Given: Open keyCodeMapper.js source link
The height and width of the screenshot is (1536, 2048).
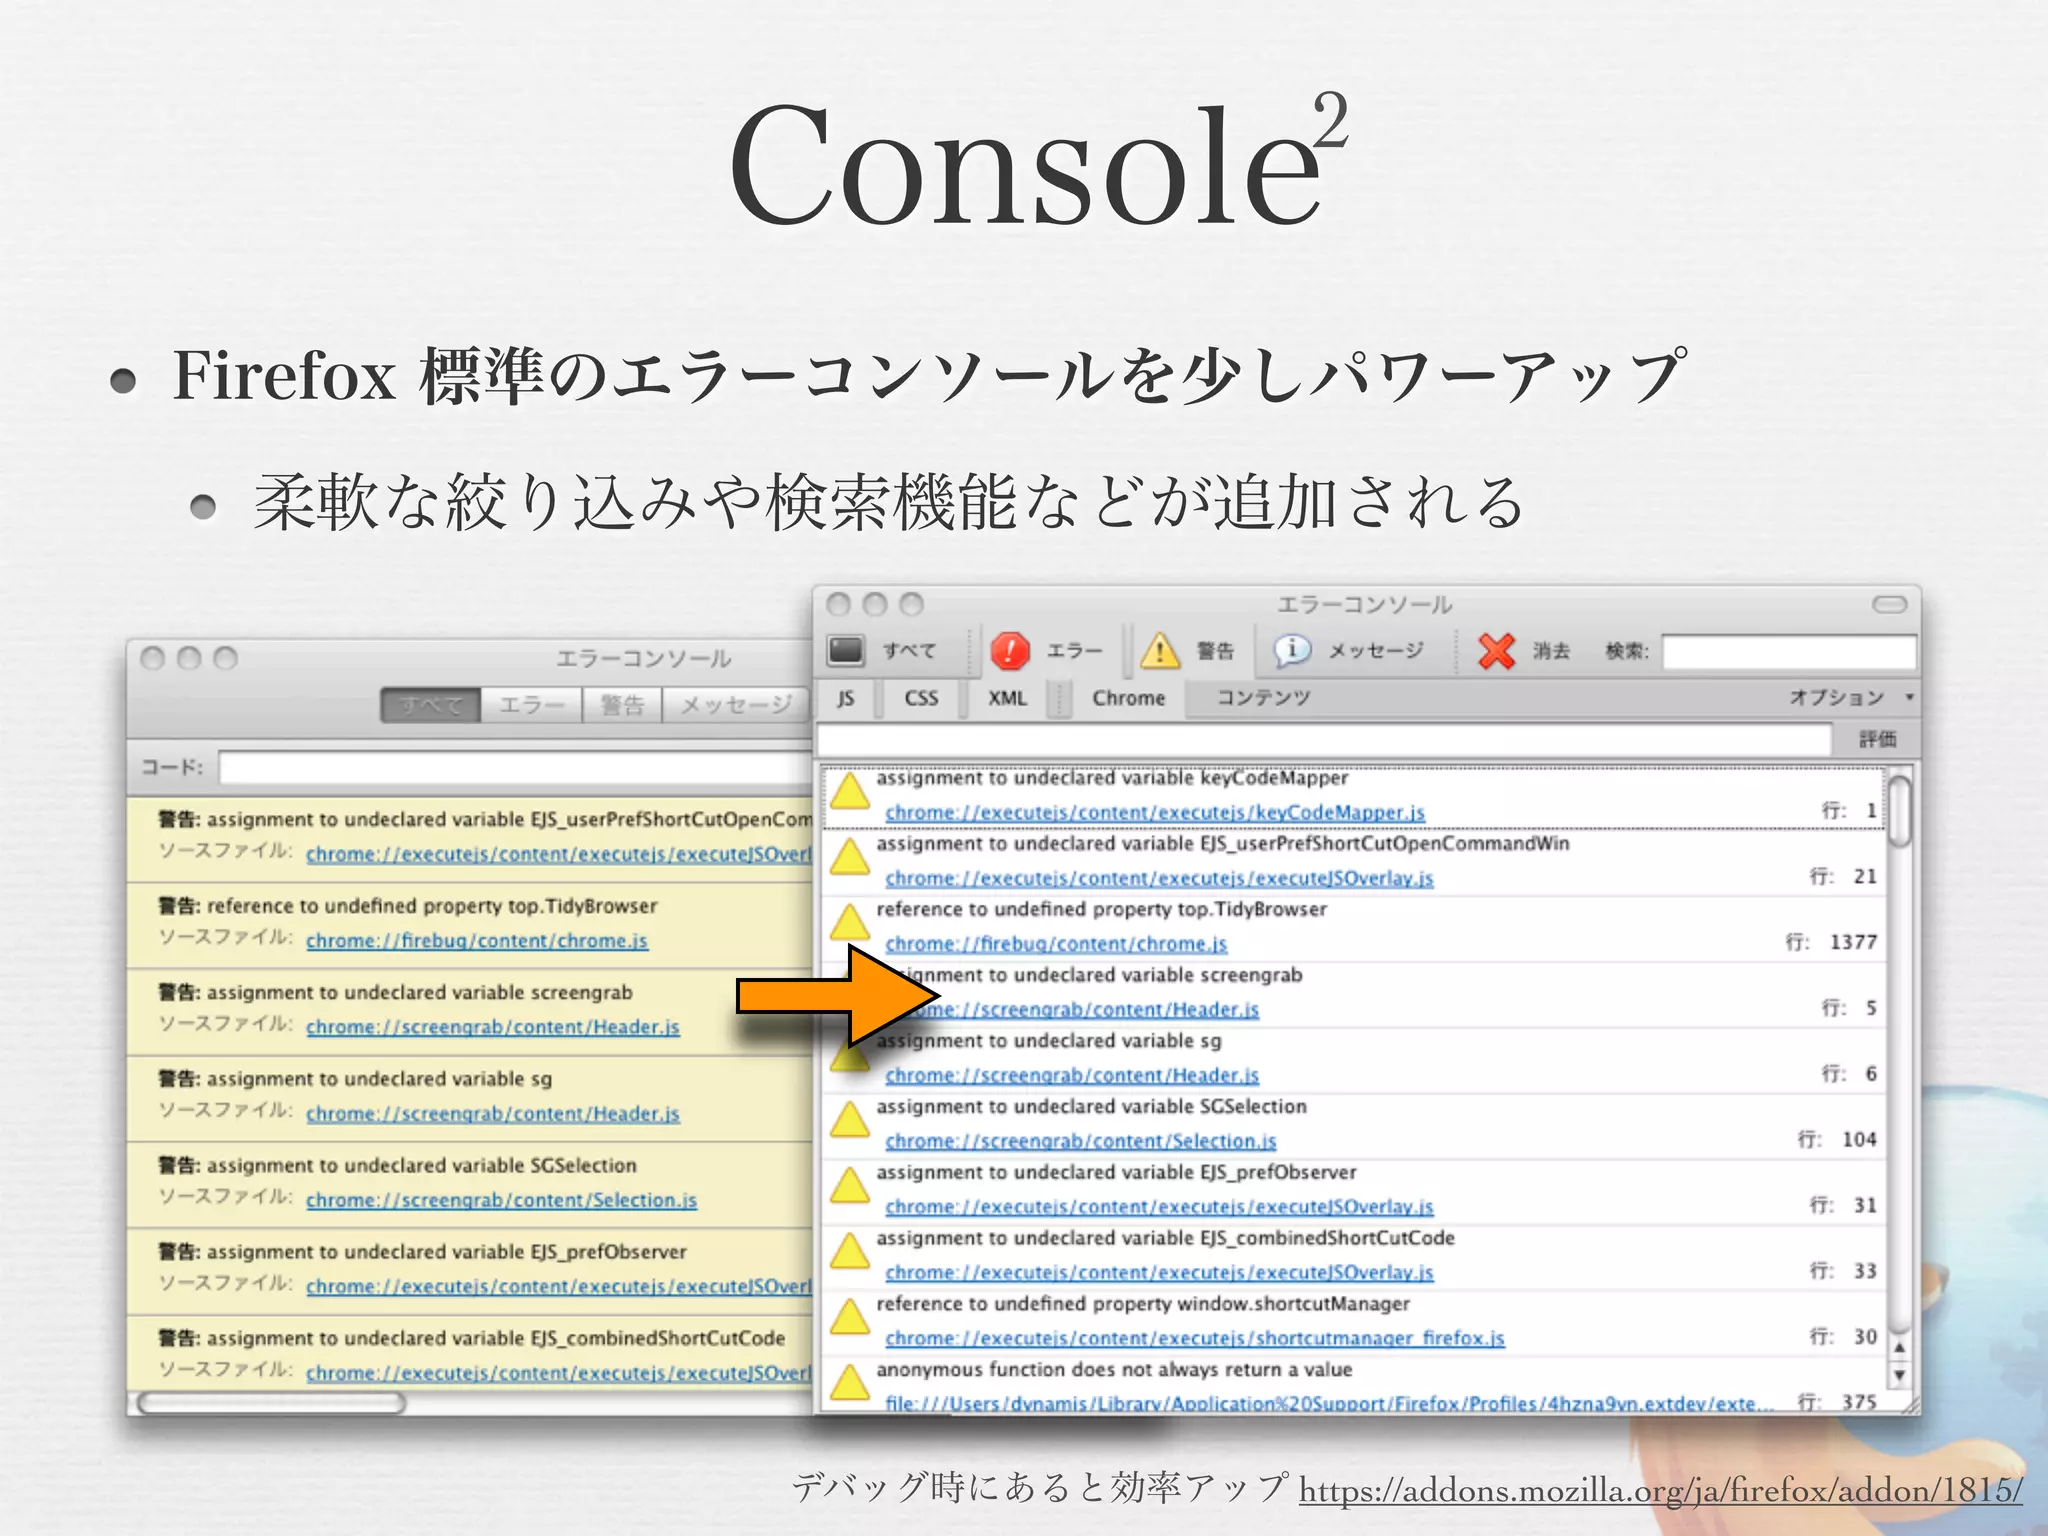Looking at the screenshot, I should click(1155, 812).
